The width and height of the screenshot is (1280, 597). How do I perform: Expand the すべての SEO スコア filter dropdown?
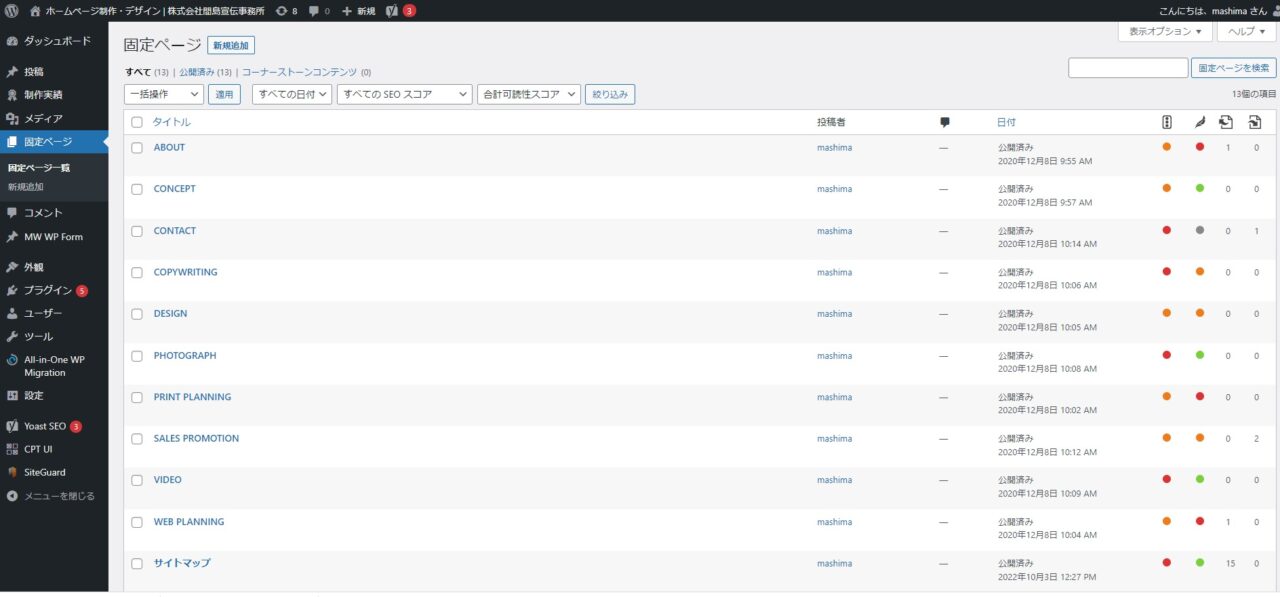404,94
